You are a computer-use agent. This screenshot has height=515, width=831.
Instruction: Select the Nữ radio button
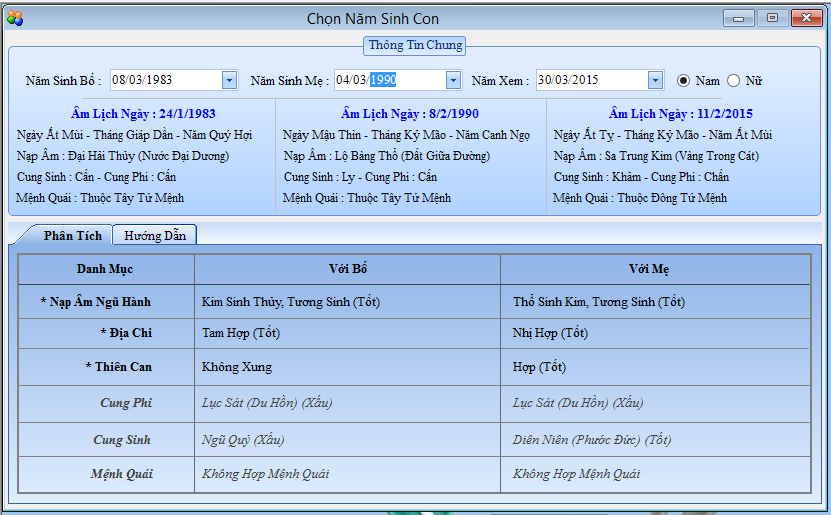[x=733, y=81]
